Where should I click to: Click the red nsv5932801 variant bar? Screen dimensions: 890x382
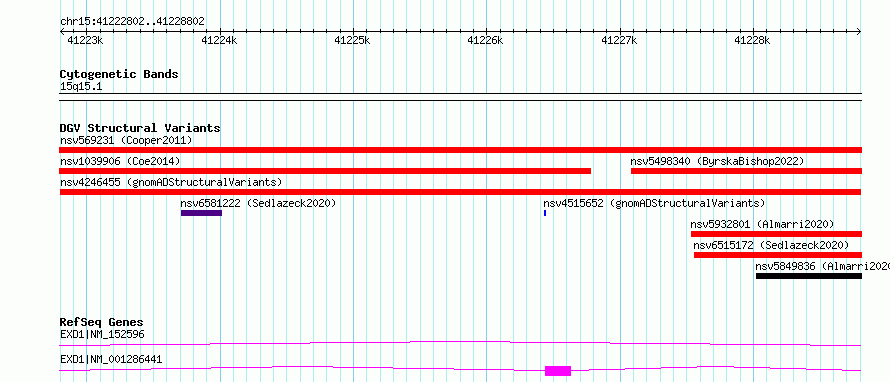coord(776,234)
